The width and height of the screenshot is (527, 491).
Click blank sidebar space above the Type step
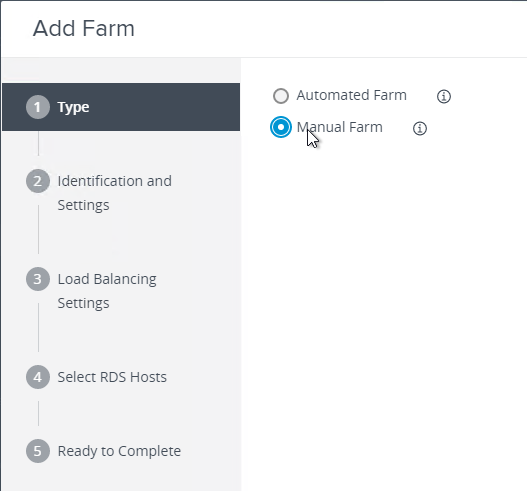coord(121,71)
